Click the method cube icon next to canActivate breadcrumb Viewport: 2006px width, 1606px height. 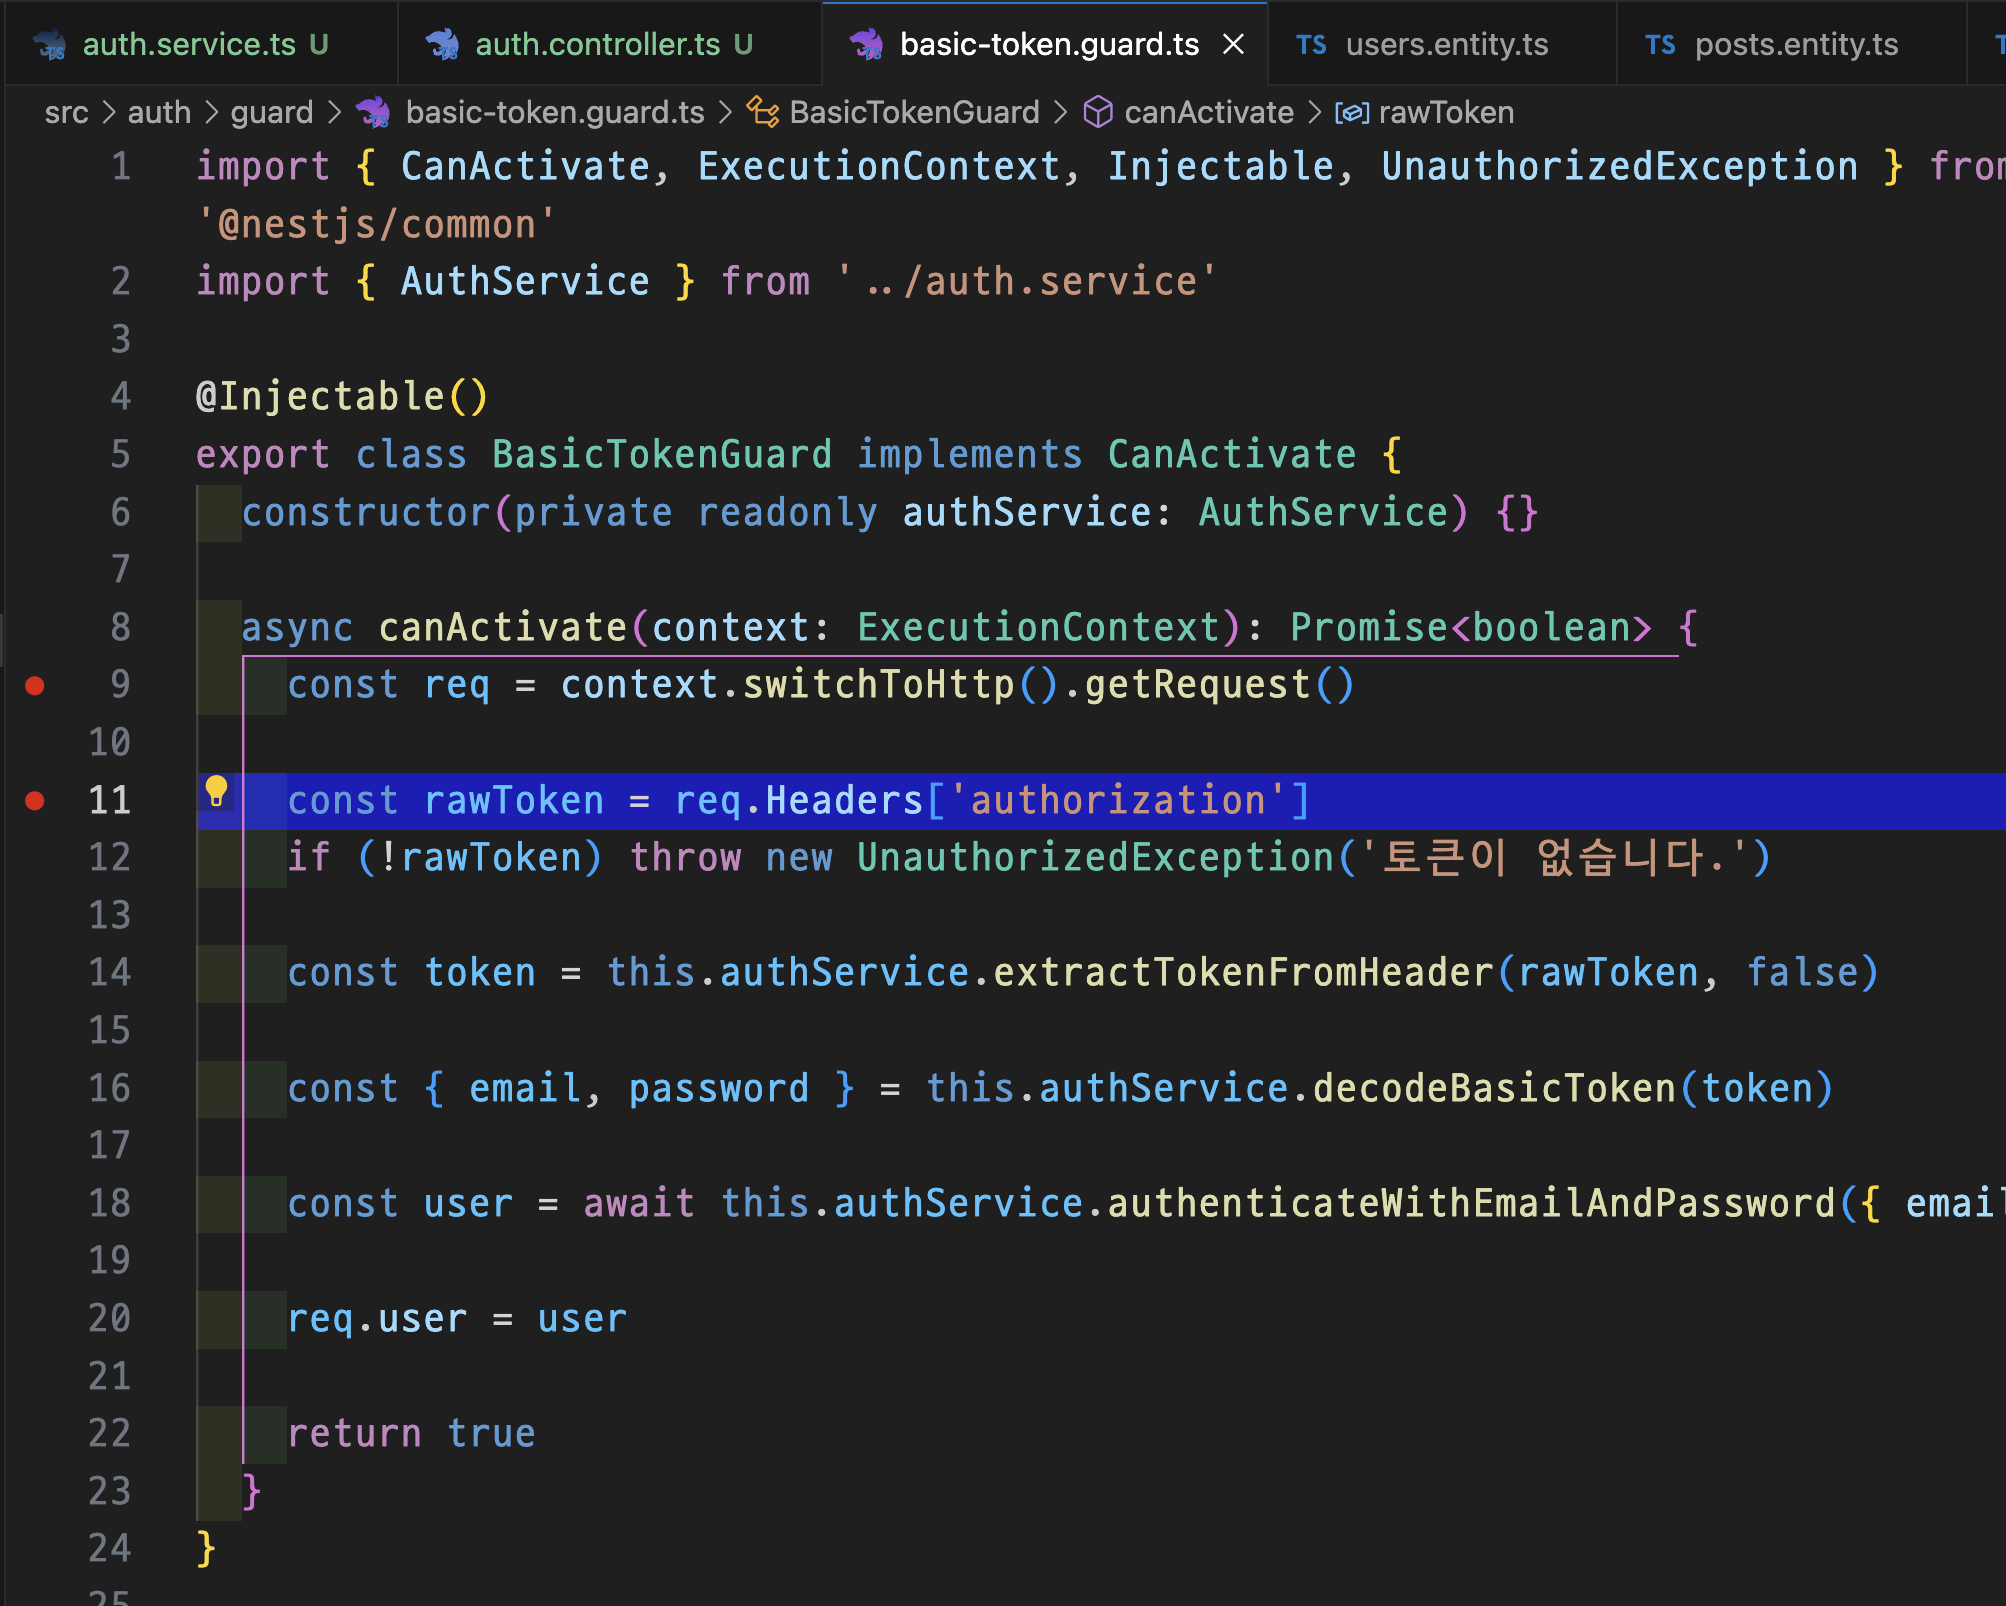[1098, 112]
